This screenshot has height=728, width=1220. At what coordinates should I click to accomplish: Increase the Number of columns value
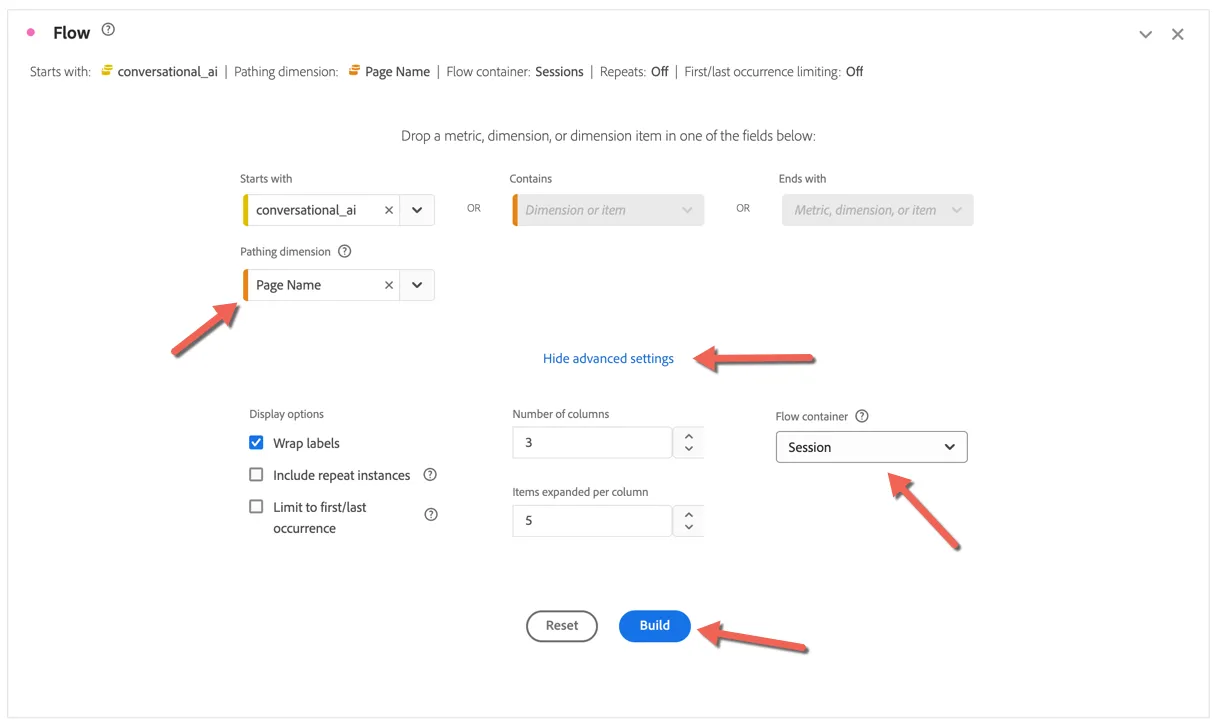click(688, 435)
